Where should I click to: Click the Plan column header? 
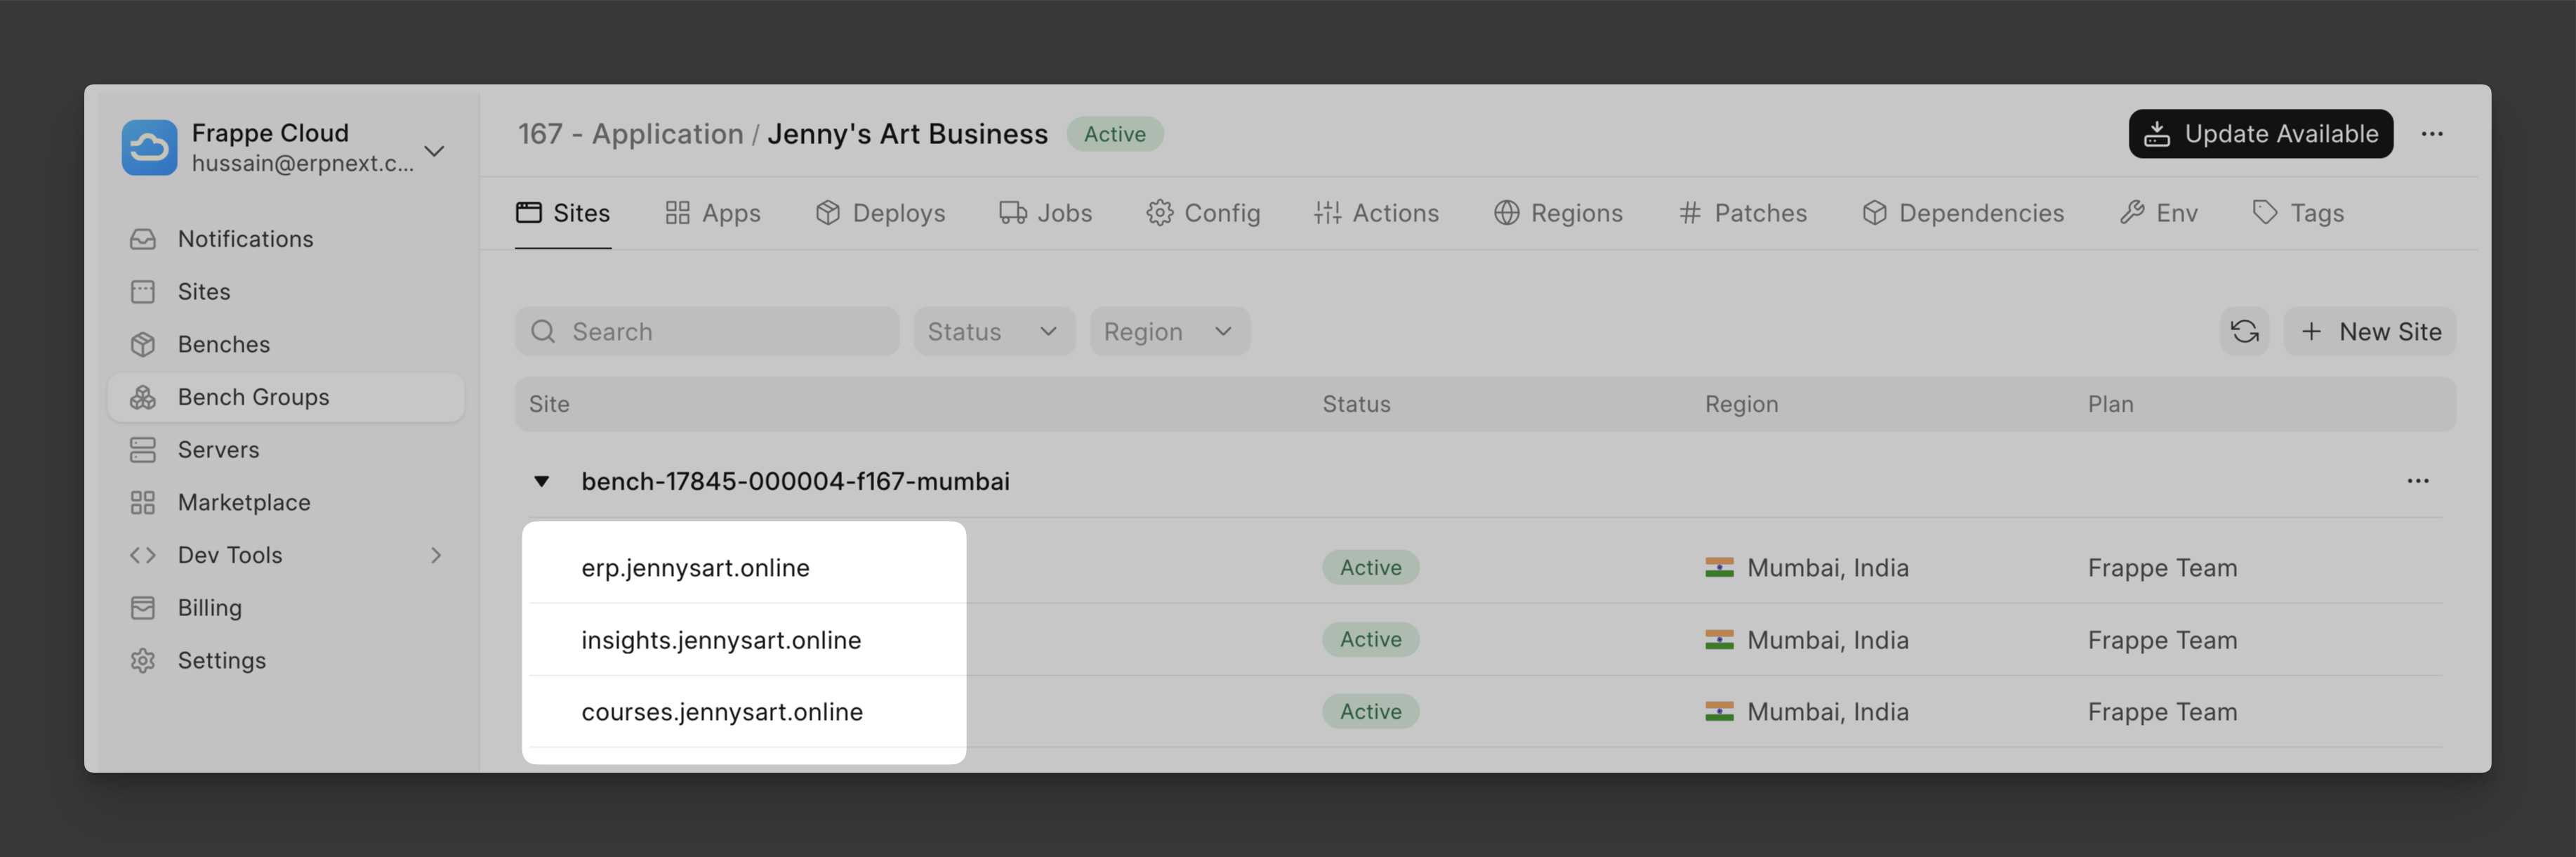[2110, 404]
